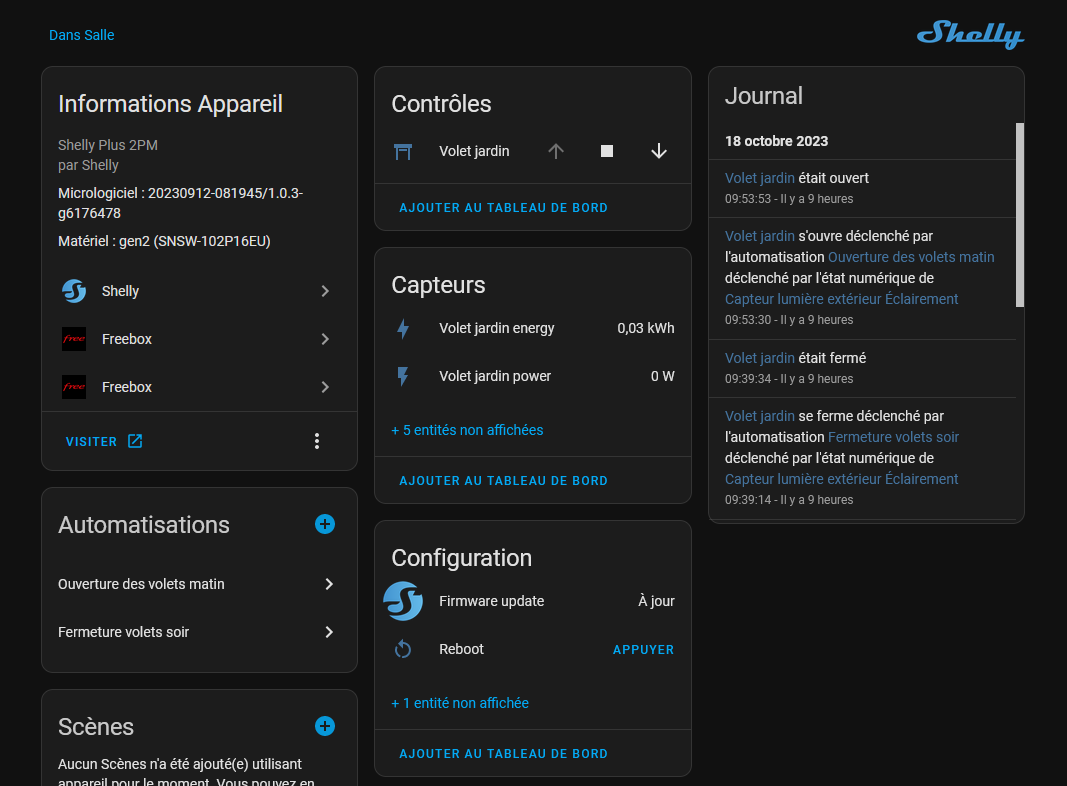Click the 0,03 kWh energy value
Screen dimensions: 1067x786
point(646,329)
